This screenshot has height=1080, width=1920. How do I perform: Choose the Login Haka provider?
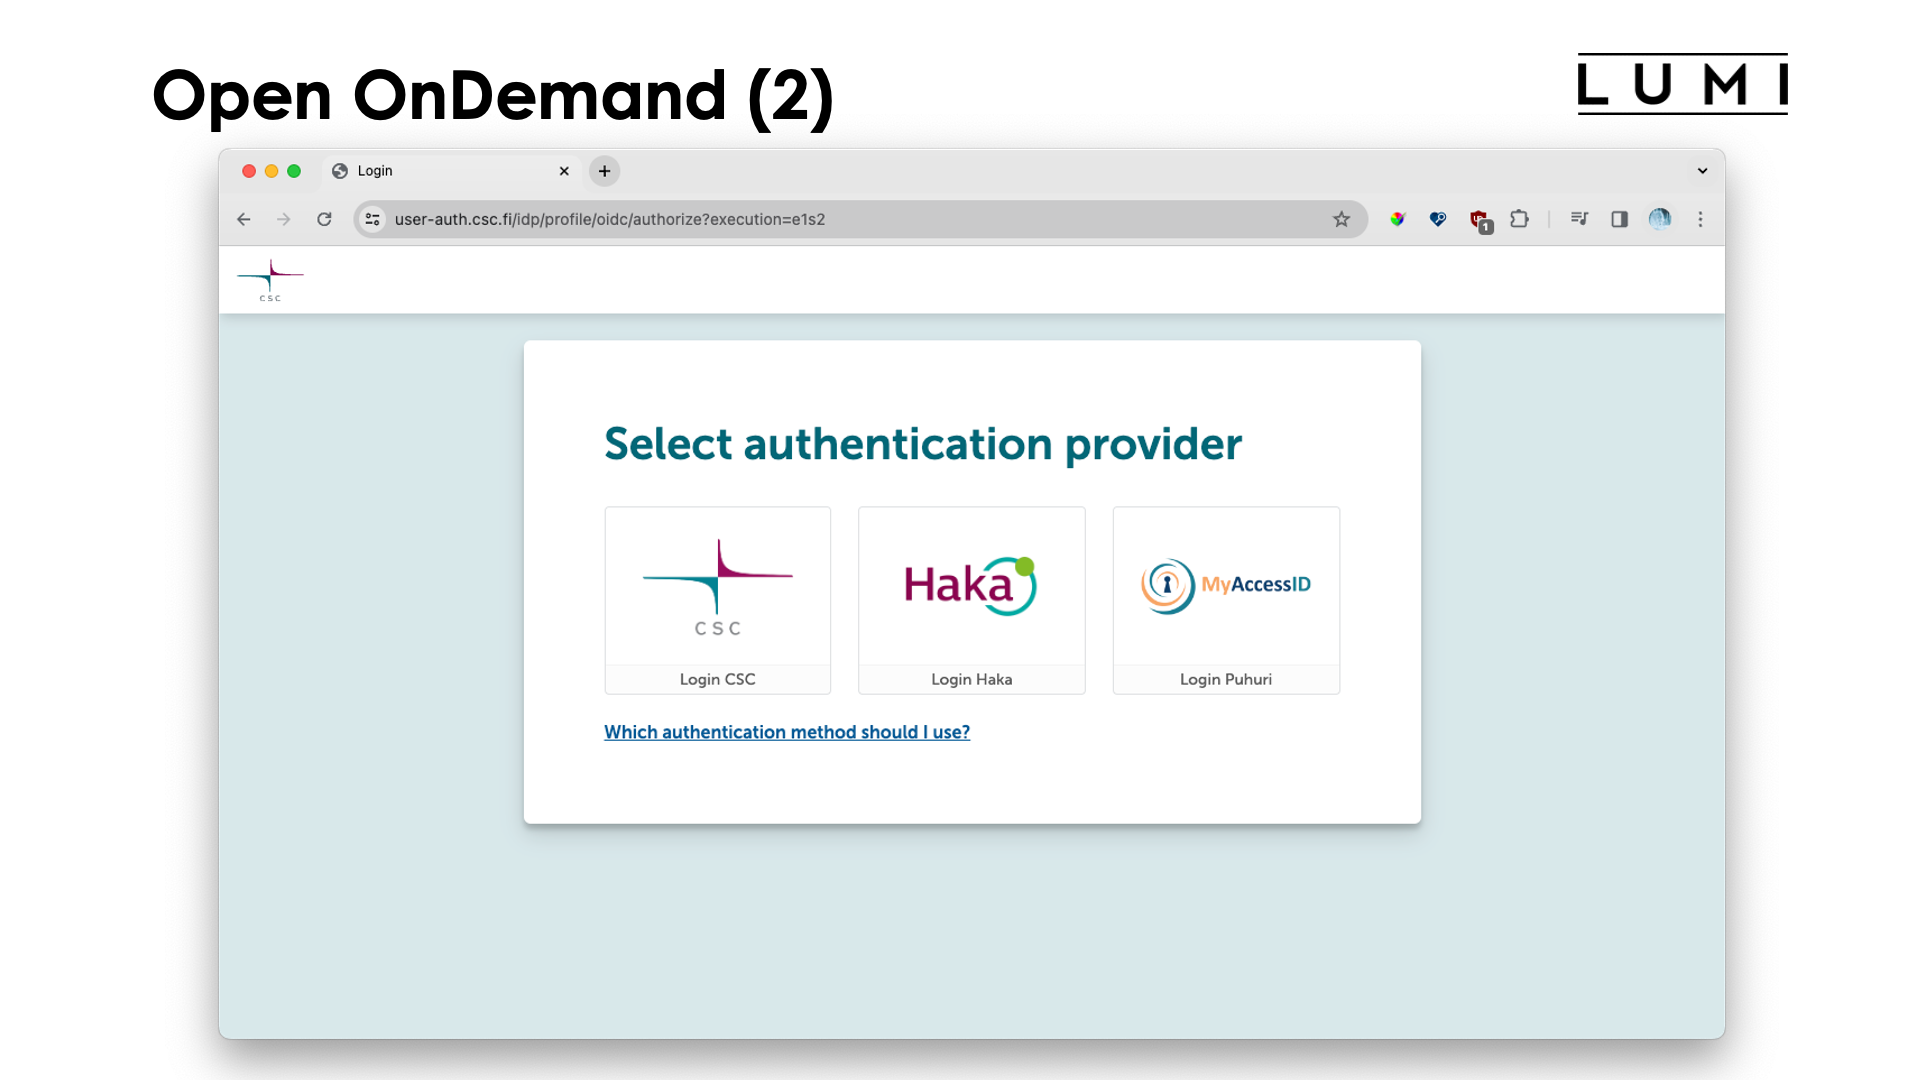[971, 600]
